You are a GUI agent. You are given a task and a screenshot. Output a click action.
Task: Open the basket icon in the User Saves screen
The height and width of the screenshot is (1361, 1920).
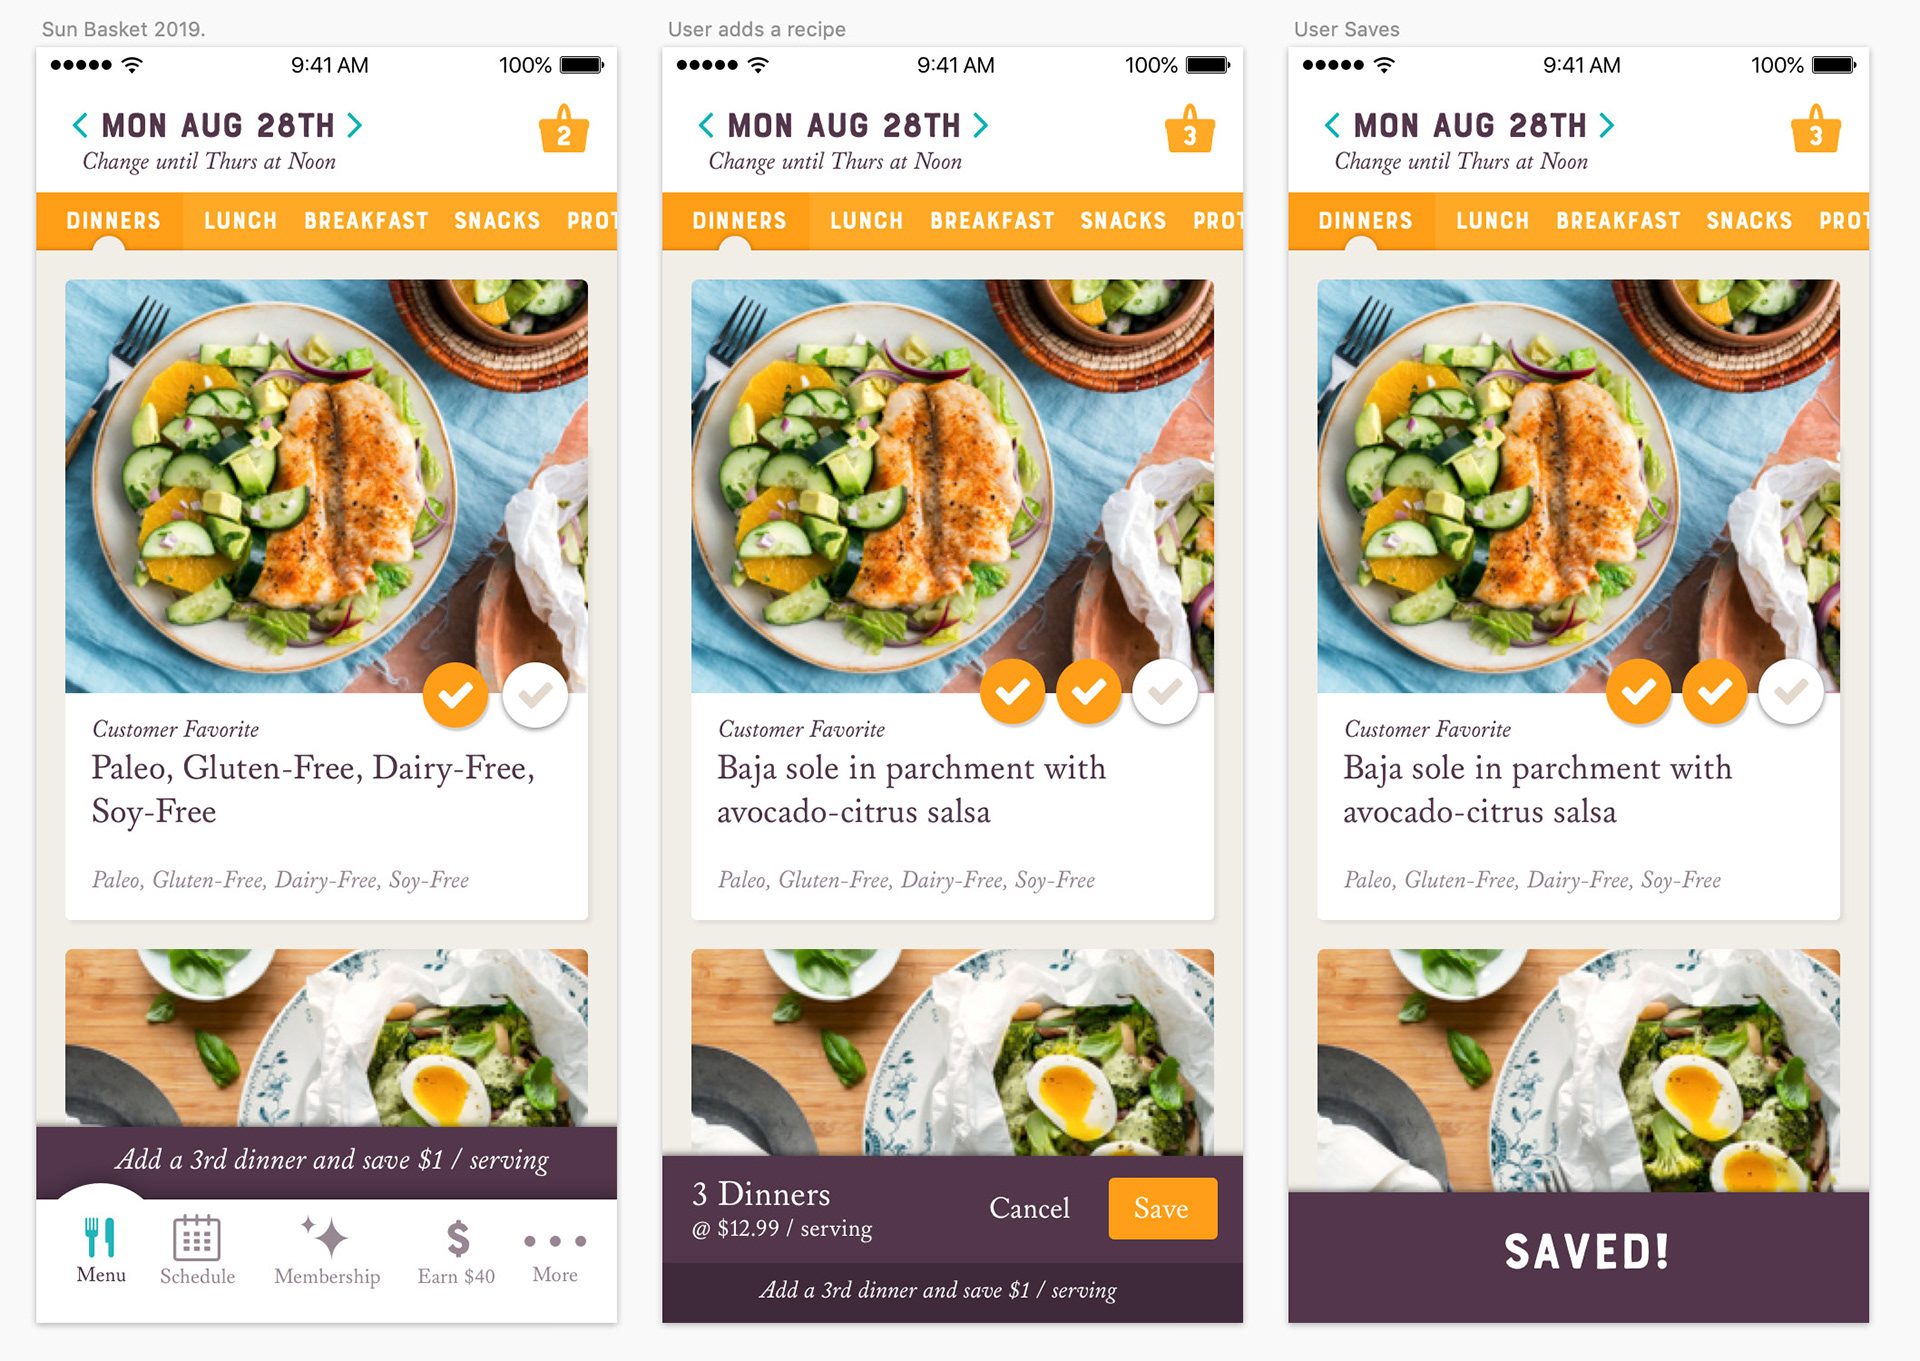coord(1816,128)
